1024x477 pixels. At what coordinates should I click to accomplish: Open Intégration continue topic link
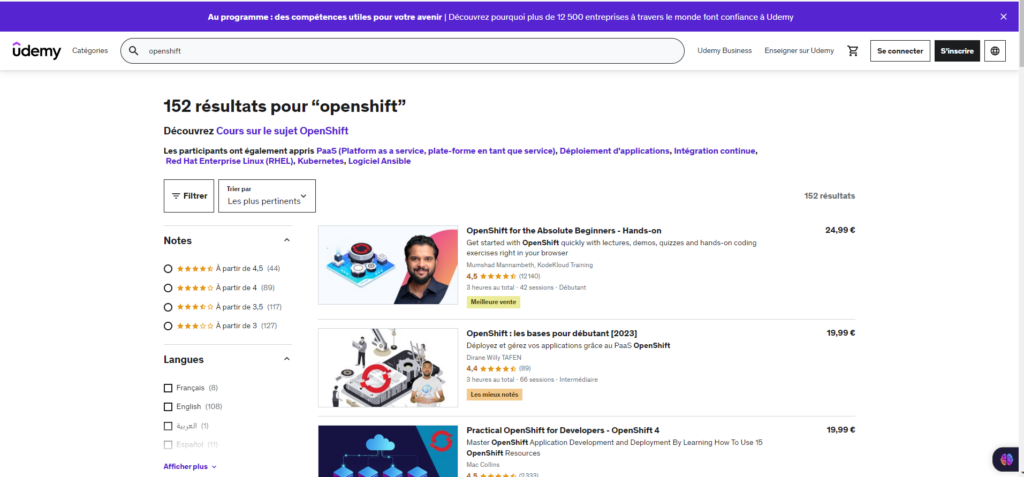point(715,151)
